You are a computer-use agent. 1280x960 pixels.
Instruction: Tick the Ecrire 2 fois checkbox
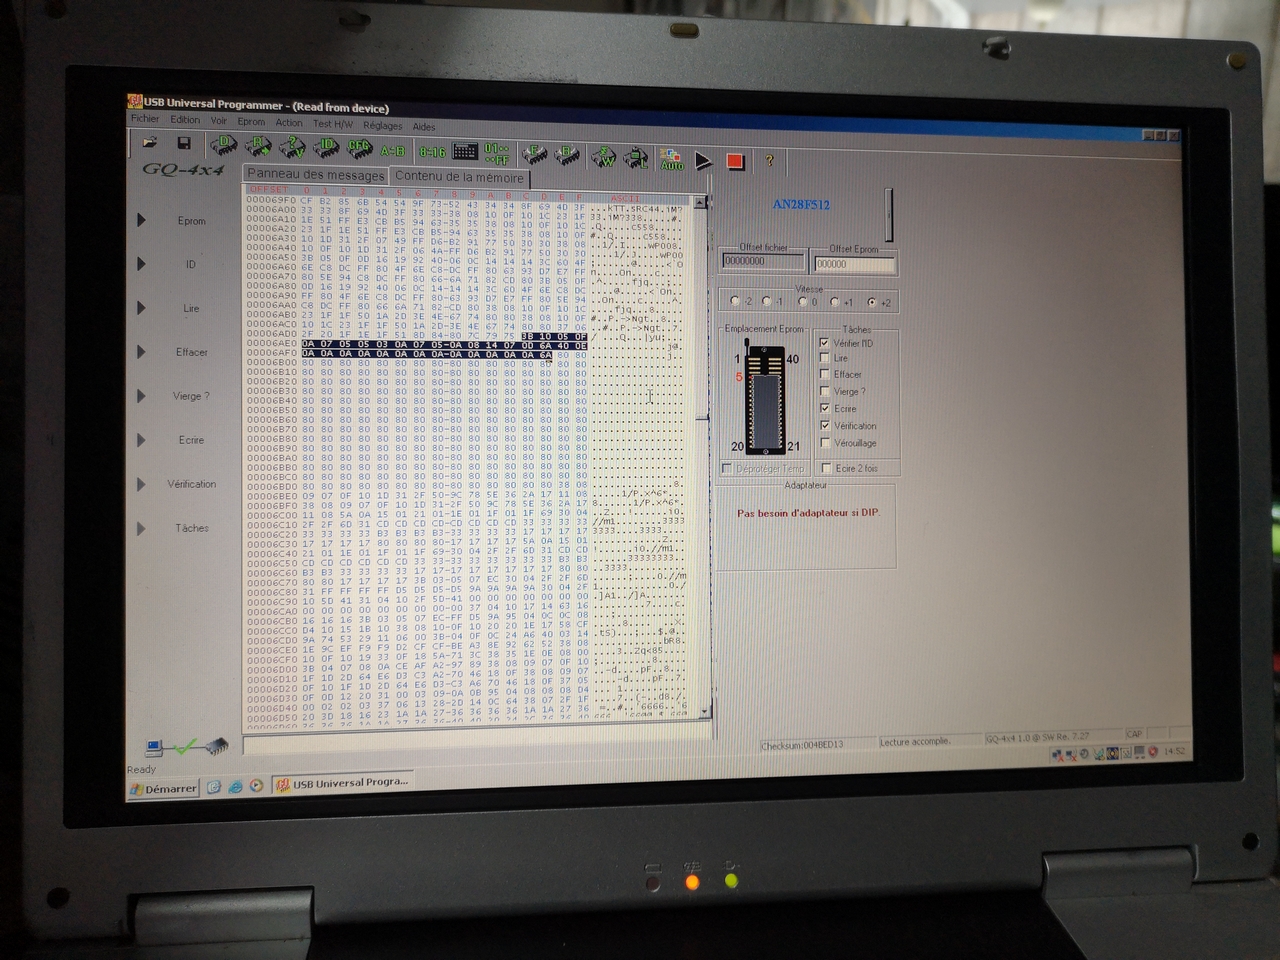tap(826, 467)
